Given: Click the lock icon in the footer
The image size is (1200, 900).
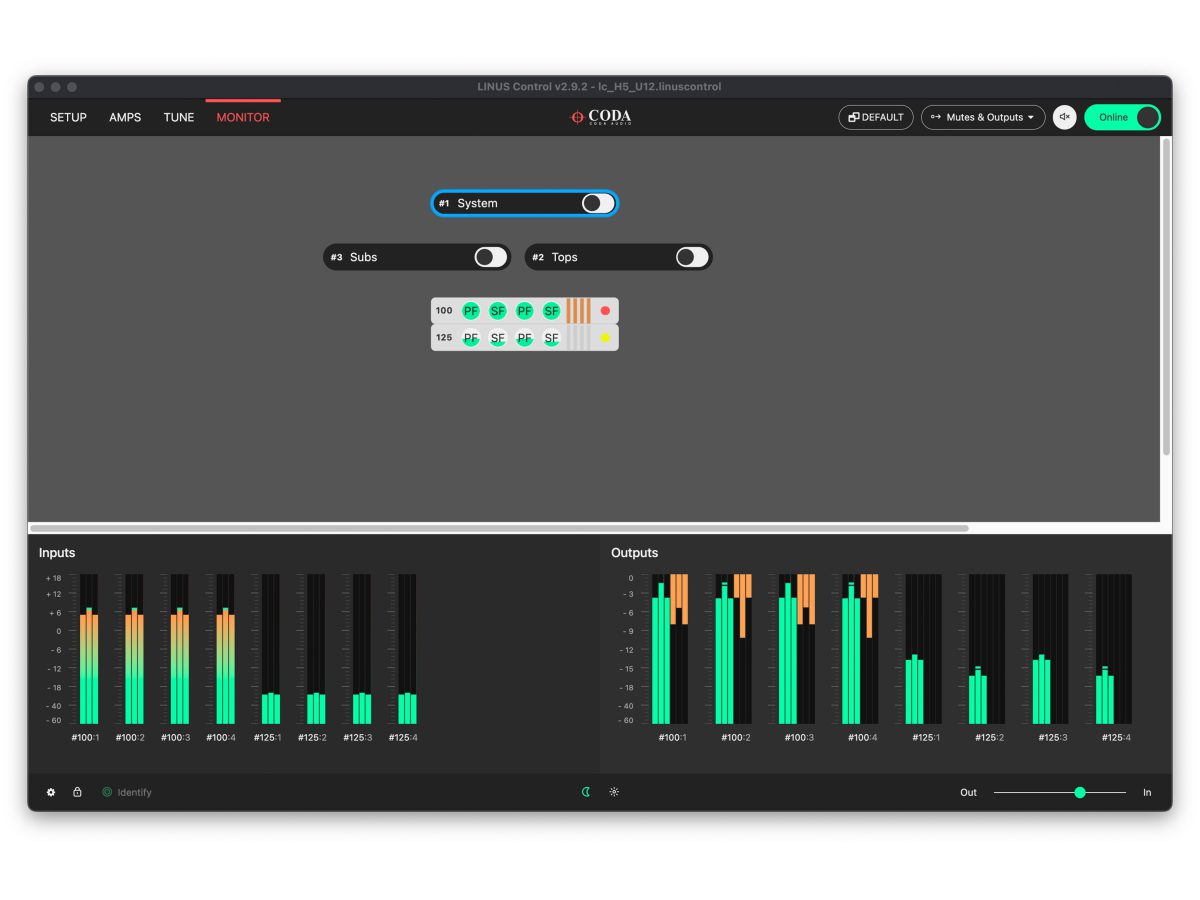Looking at the screenshot, I should coord(77,792).
